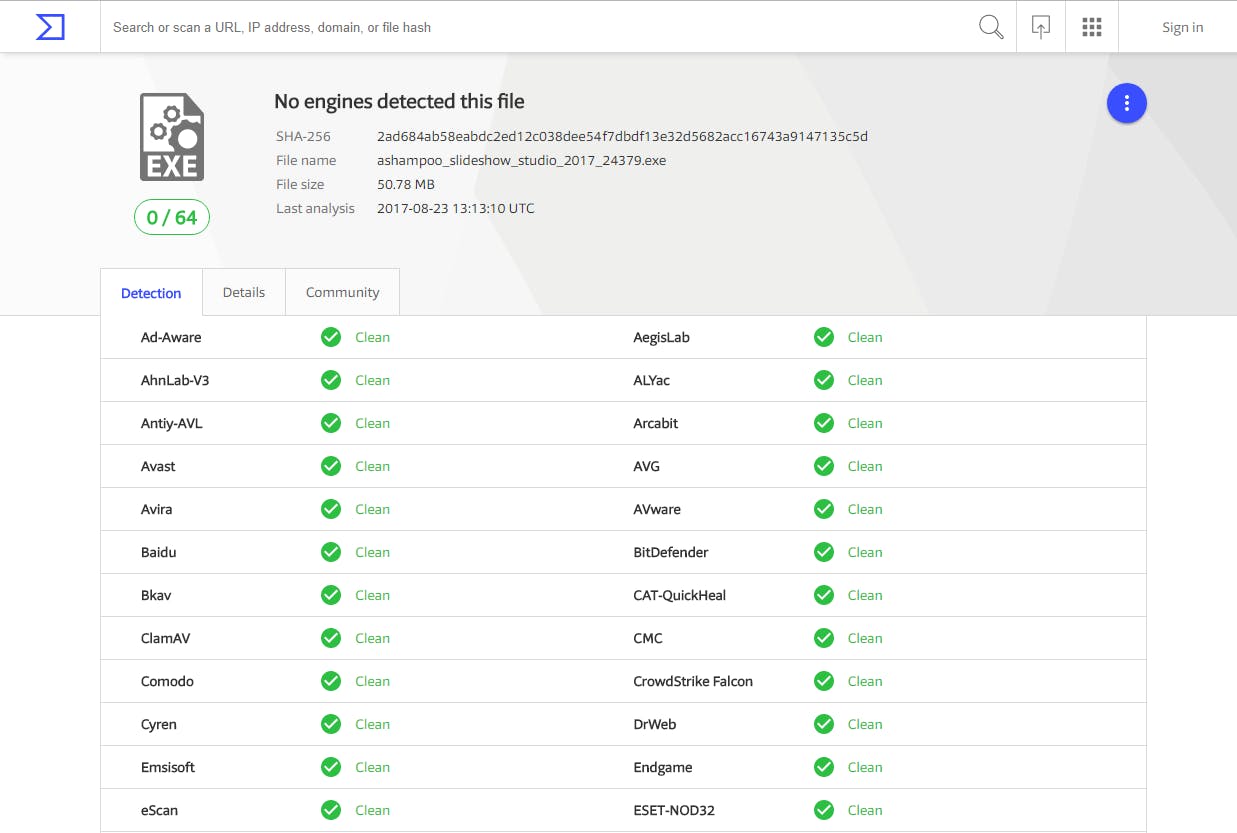Open the apps grid menu icon
The height and width of the screenshot is (833, 1237).
1092,27
